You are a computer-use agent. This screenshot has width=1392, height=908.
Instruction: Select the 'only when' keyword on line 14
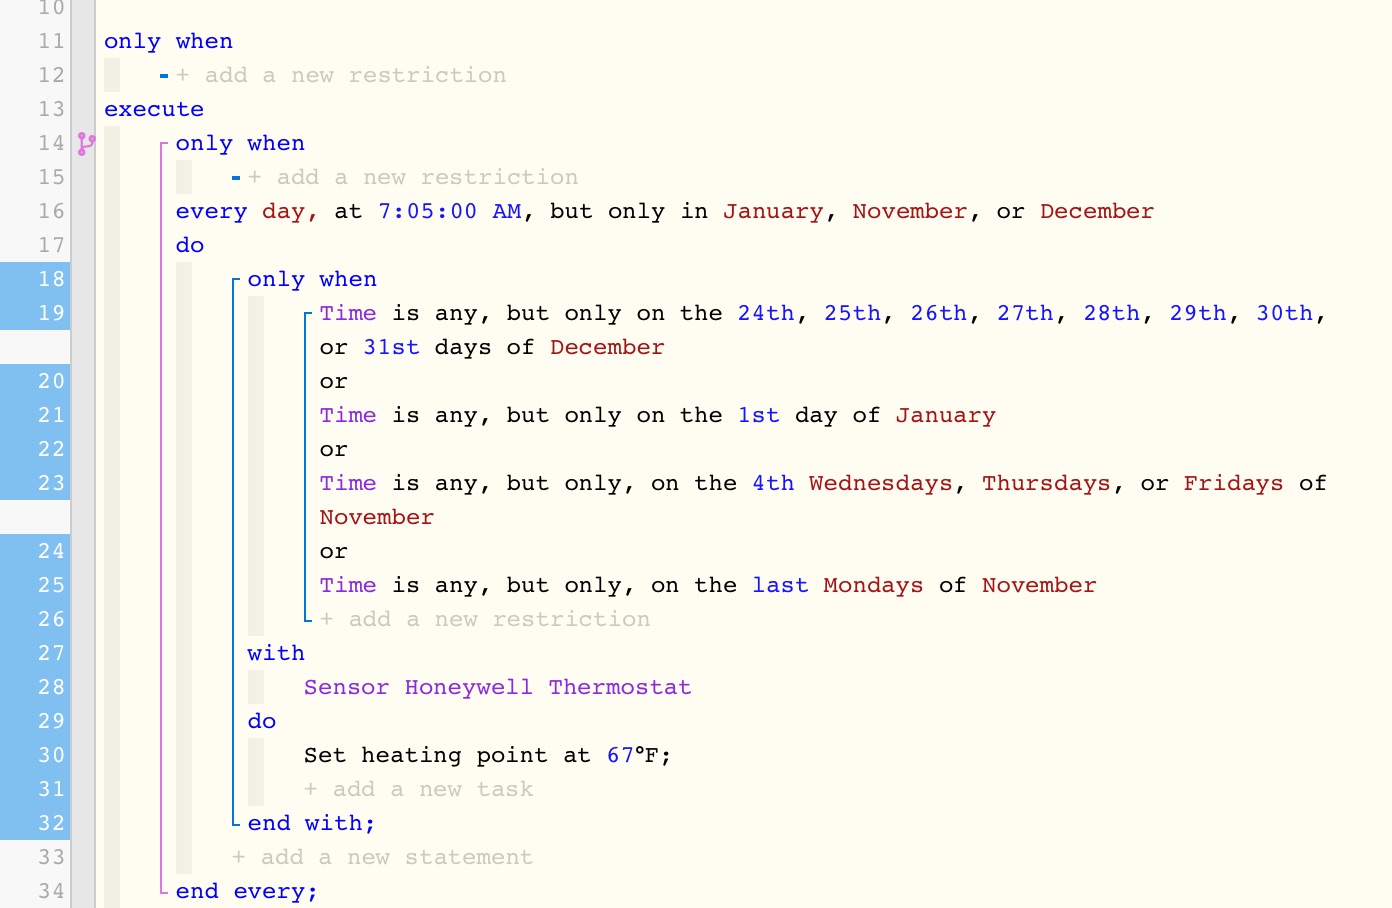click(x=241, y=143)
